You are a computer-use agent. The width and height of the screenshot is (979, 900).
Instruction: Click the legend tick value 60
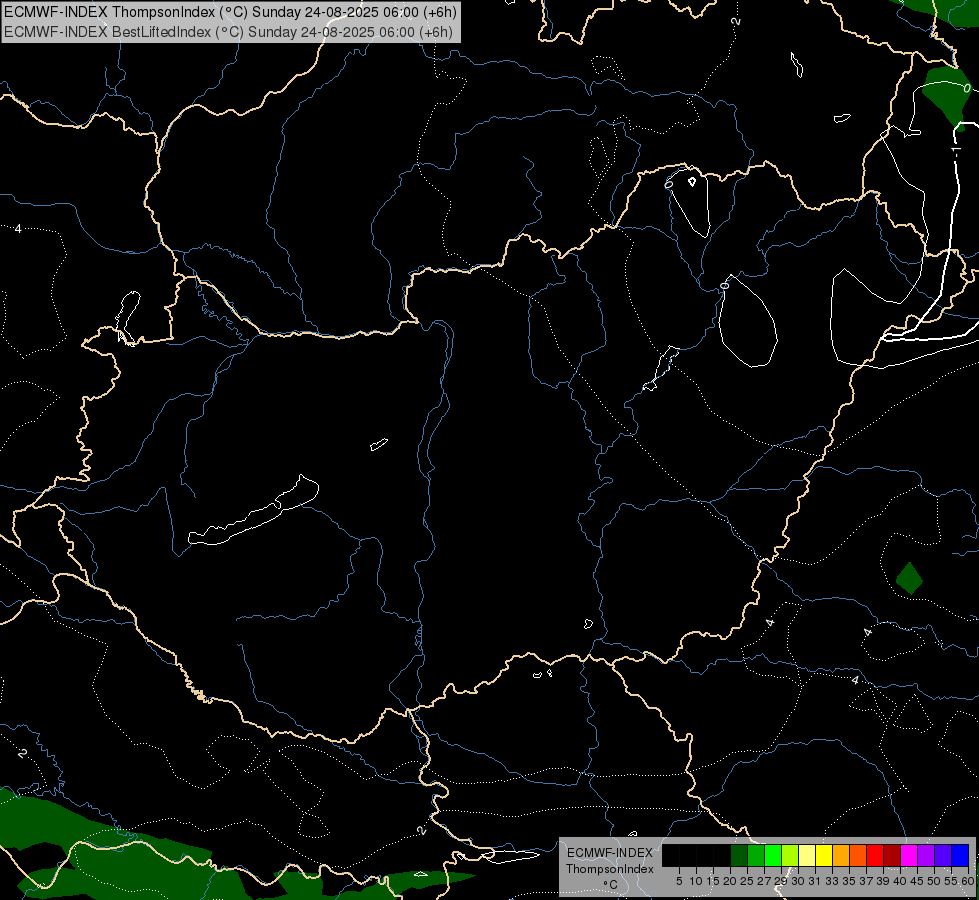pyautogui.click(x=967, y=881)
